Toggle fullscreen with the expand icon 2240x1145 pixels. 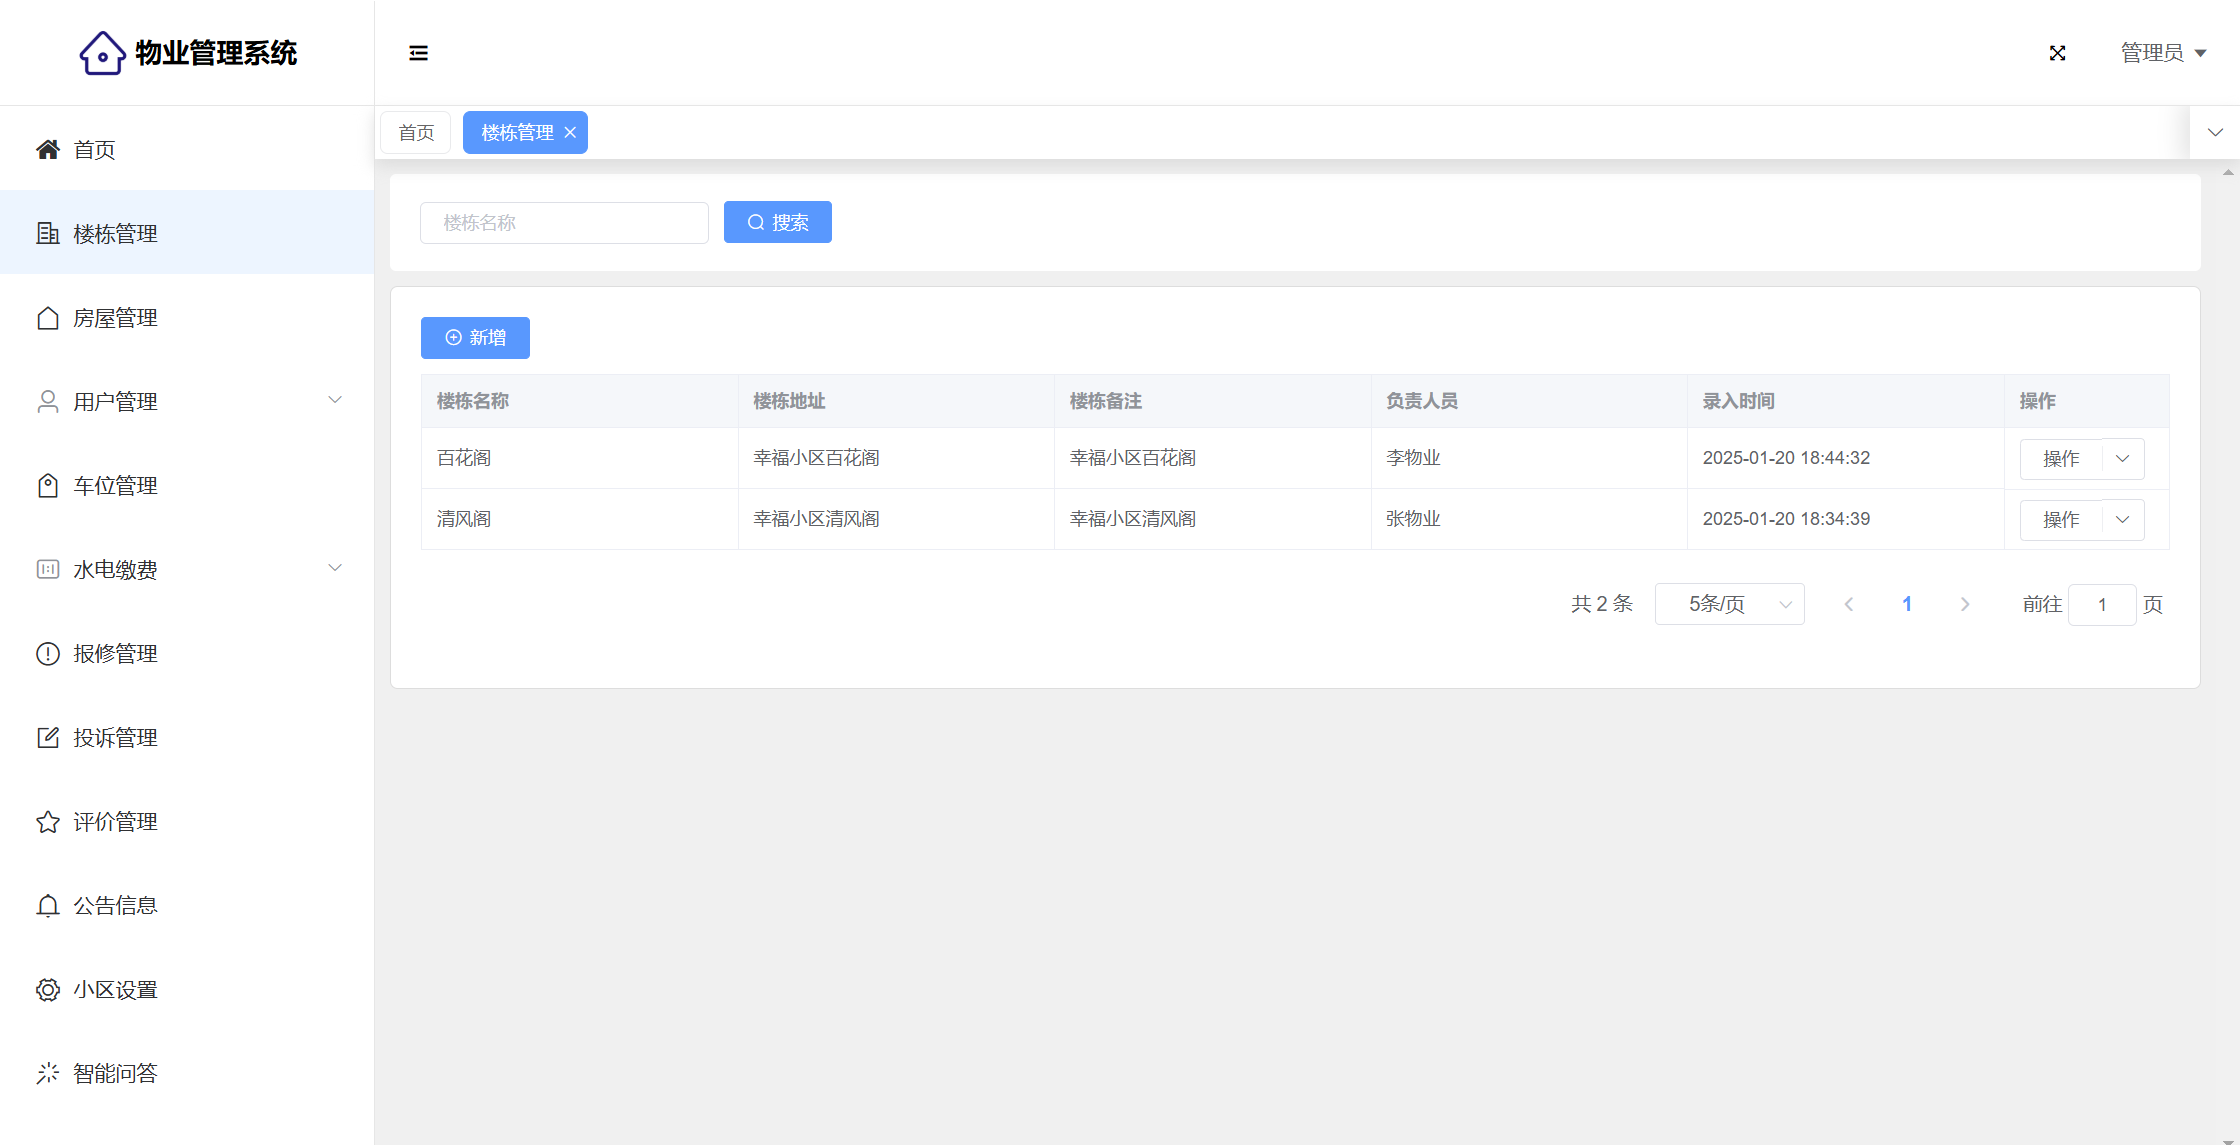[2057, 53]
